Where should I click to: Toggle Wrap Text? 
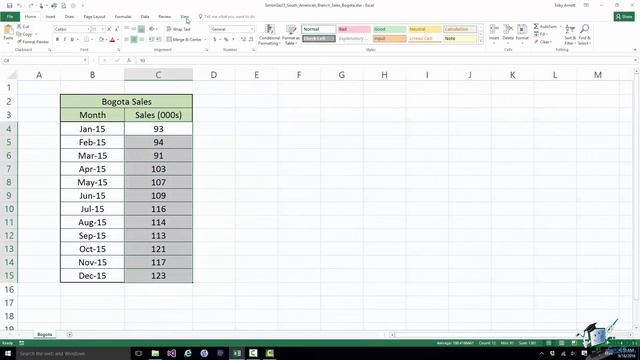(x=178, y=29)
